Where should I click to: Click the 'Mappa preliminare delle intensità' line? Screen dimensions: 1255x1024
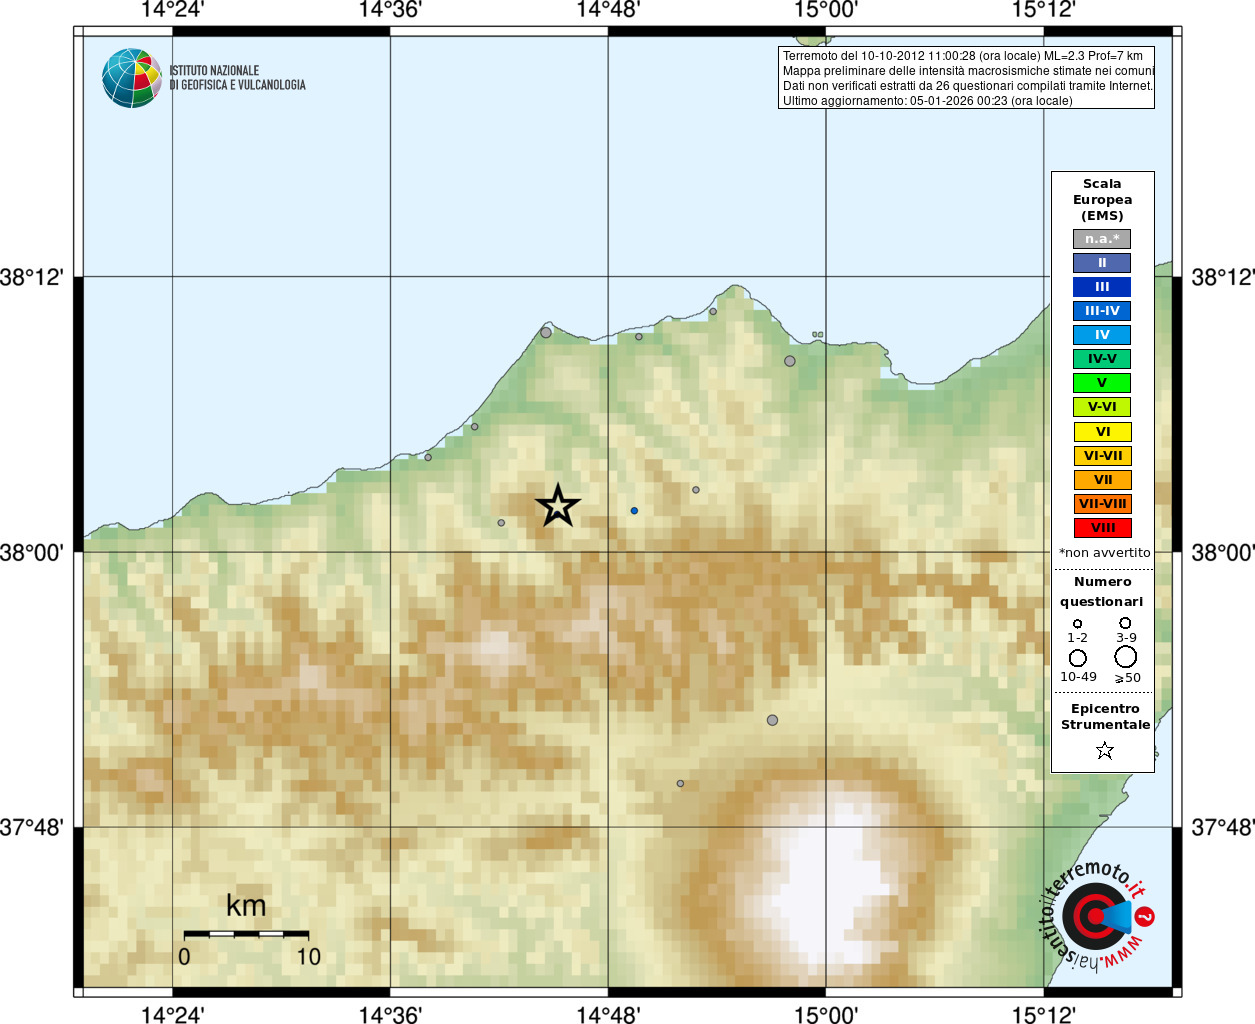coord(968,71)
